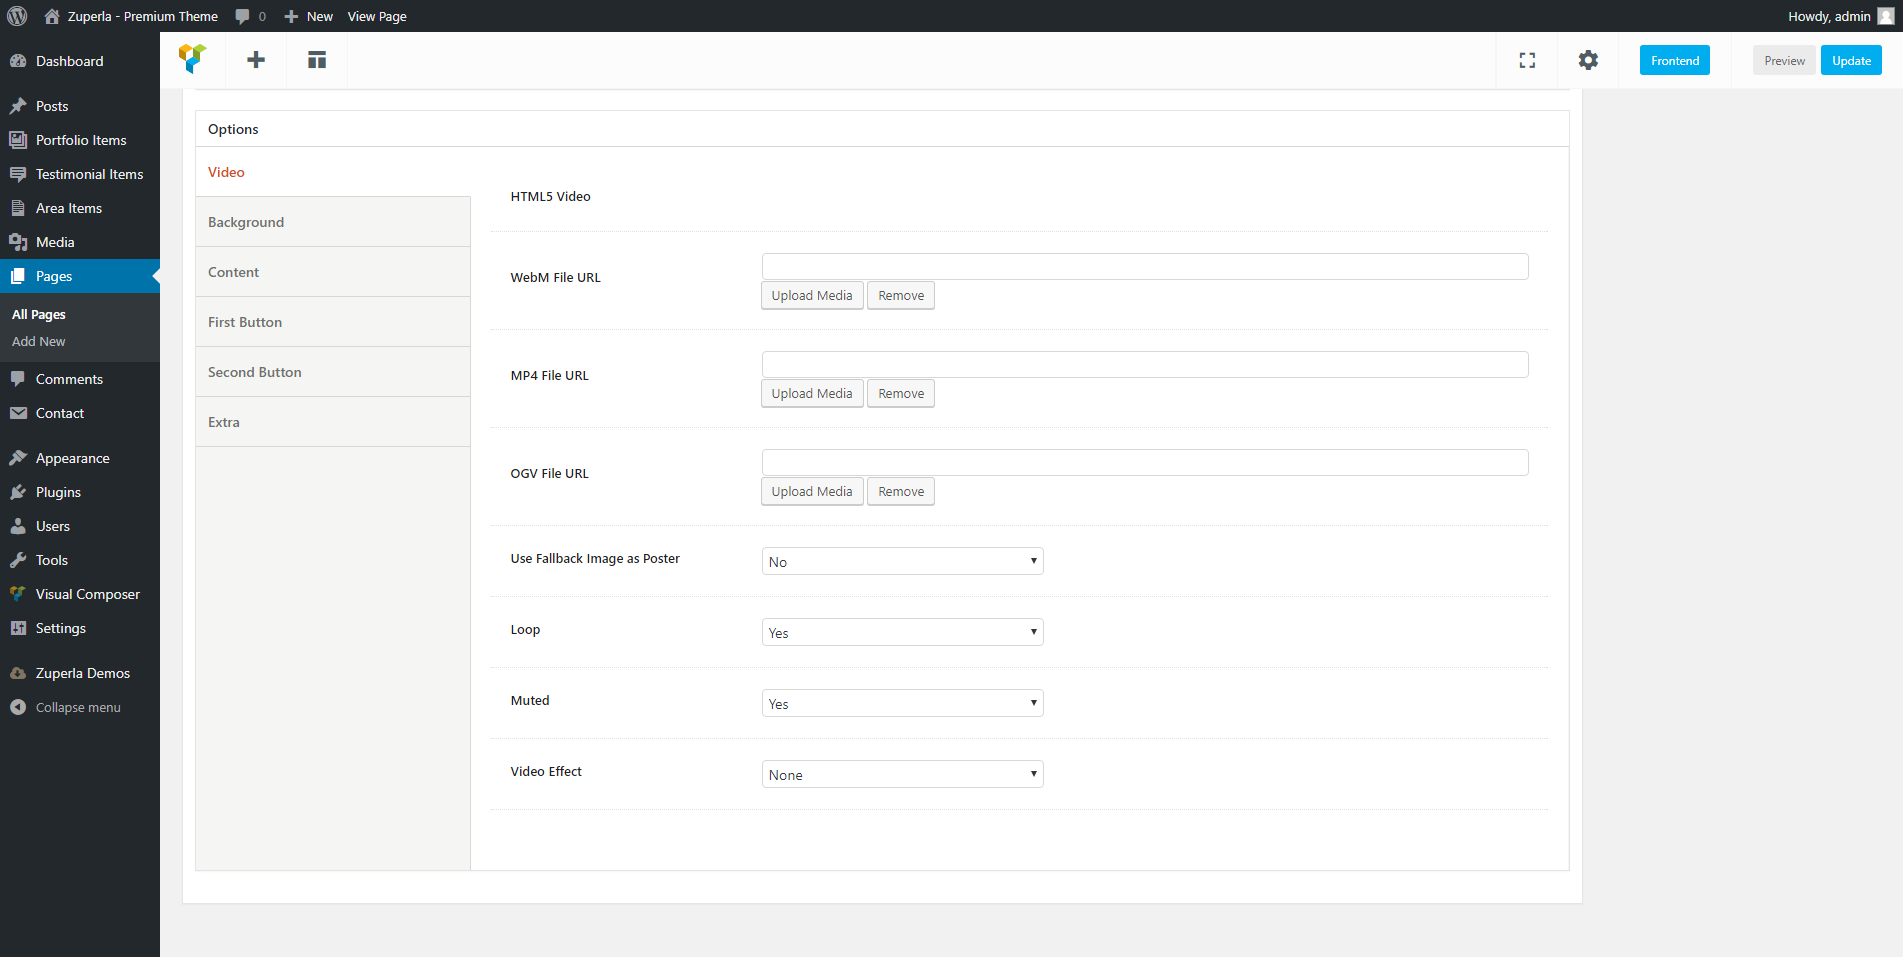Switch to the Video options tab
Screen dimensions: 1903x957
click(333, 172)
